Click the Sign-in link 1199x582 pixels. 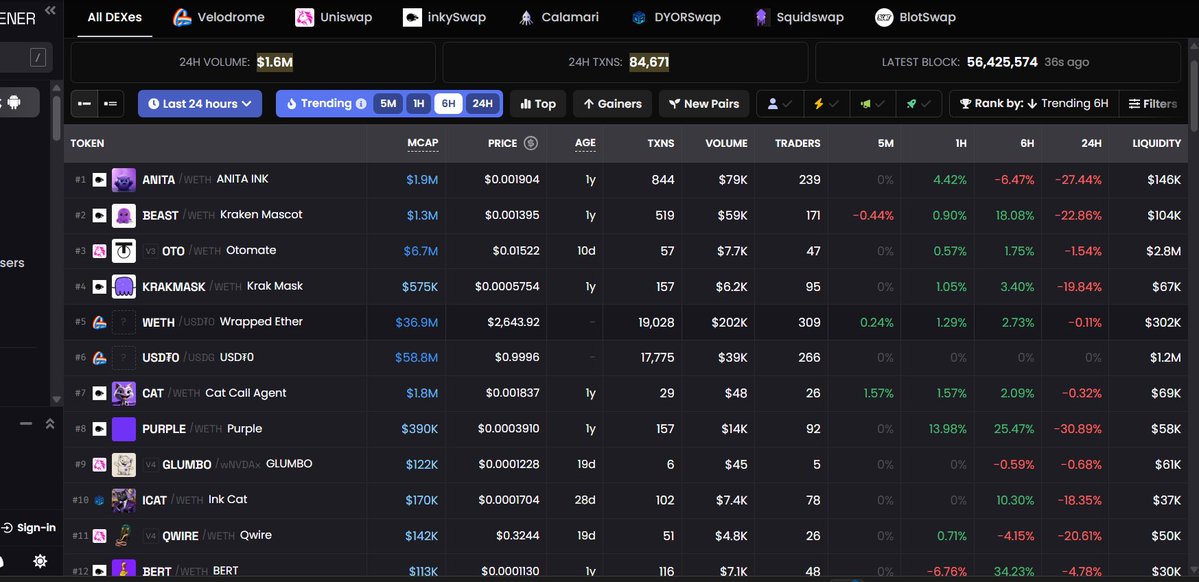point(29,528)
